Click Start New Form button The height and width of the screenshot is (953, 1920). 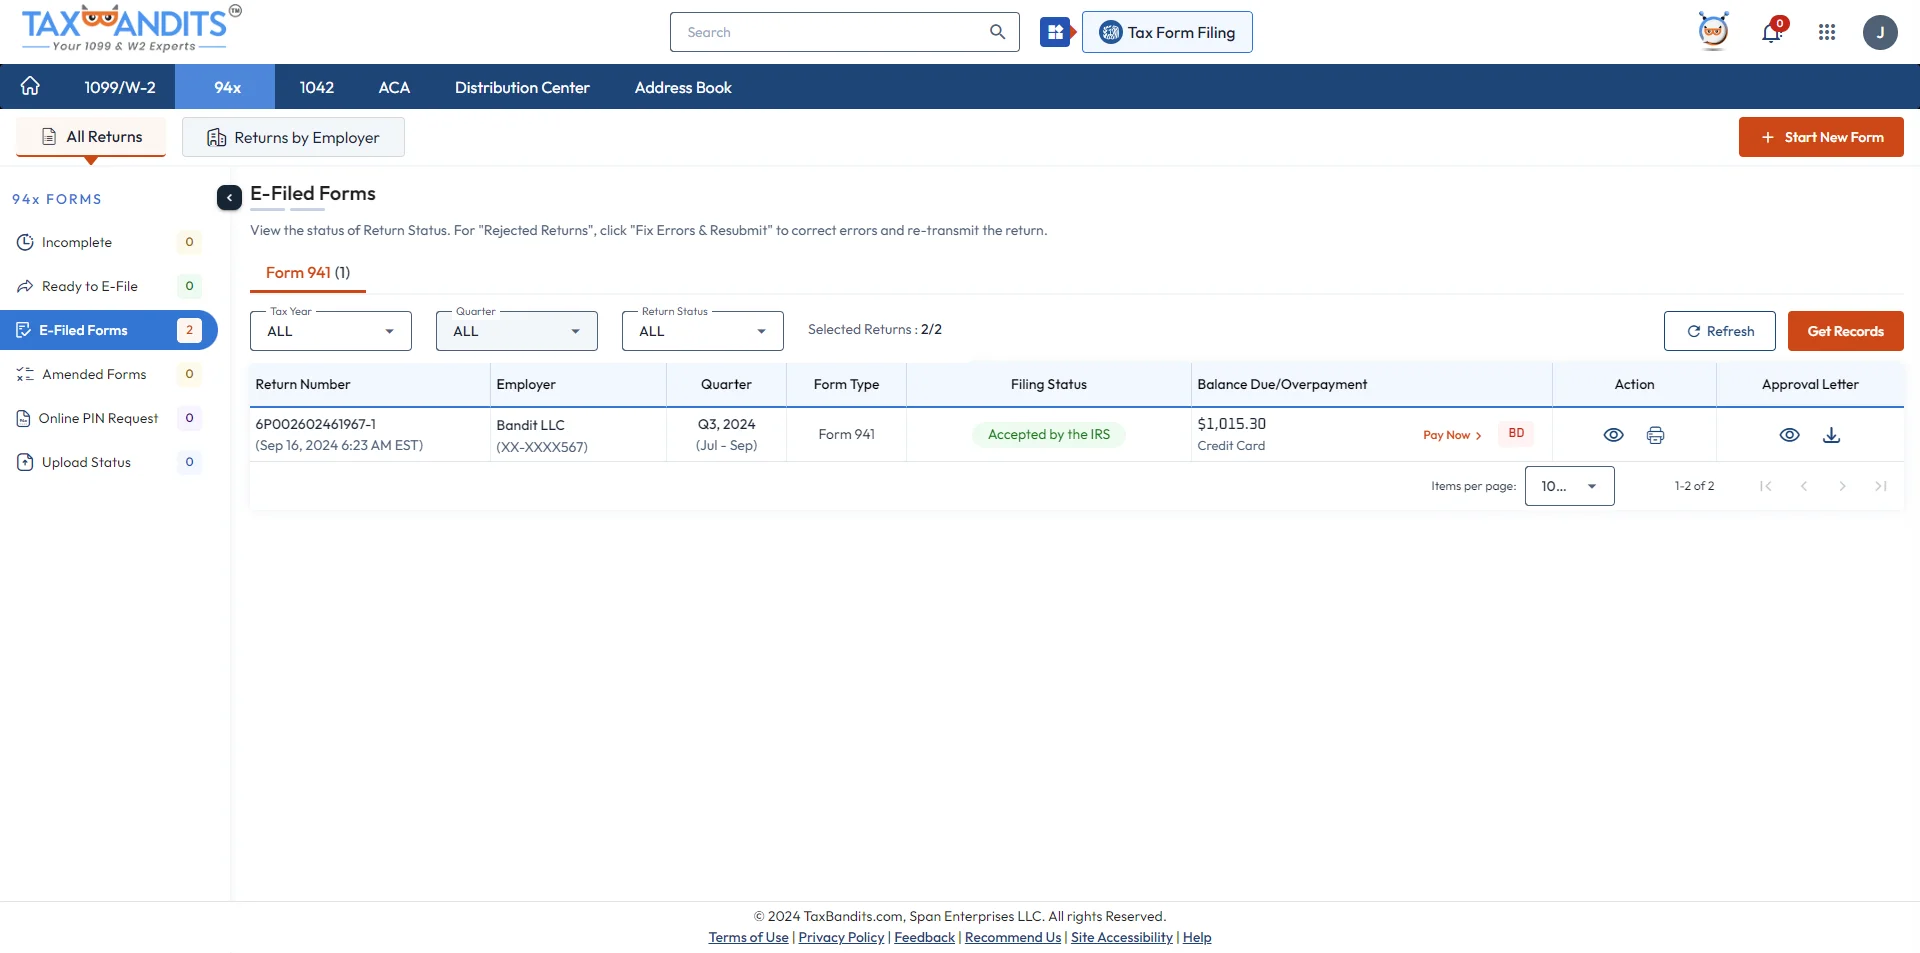pyautogui.click(x=1821, y=137)
